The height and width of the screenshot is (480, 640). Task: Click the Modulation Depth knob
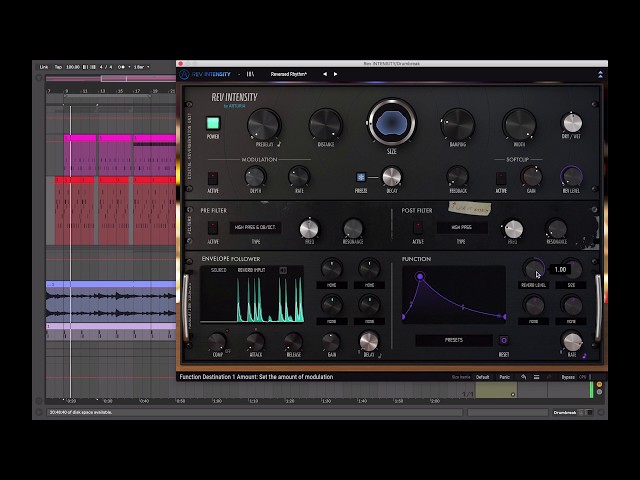(256, 177)
